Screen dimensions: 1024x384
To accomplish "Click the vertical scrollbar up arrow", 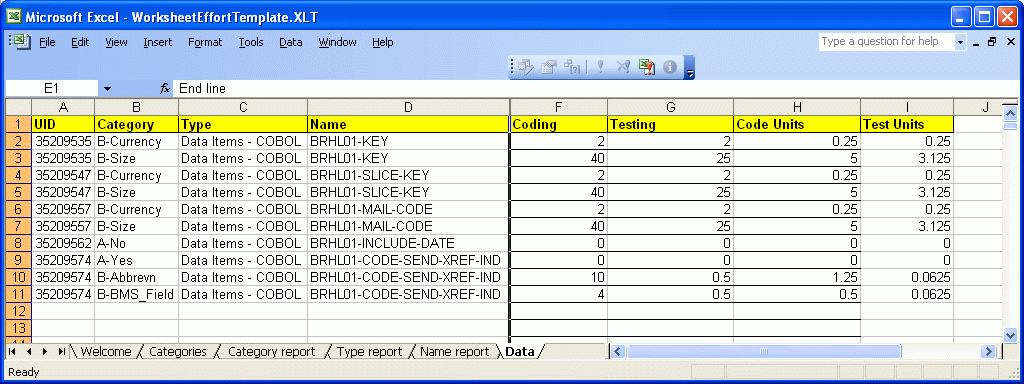I will coord(1010,114).
